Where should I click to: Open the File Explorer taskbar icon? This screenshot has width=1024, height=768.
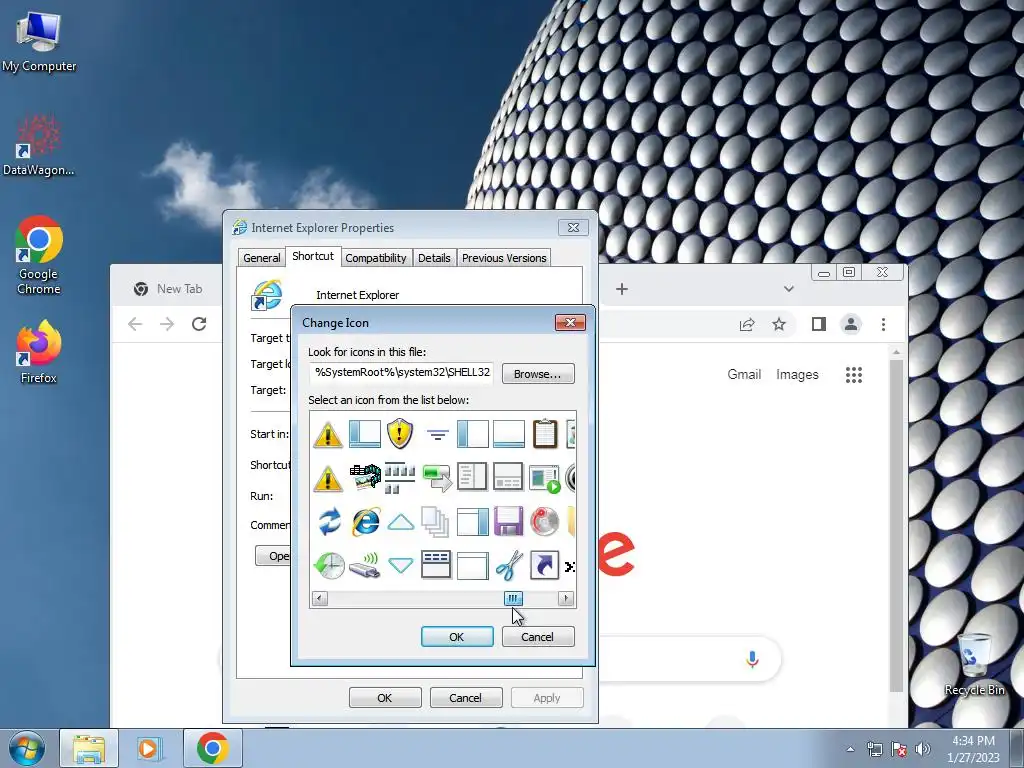[x=89, y=748]
